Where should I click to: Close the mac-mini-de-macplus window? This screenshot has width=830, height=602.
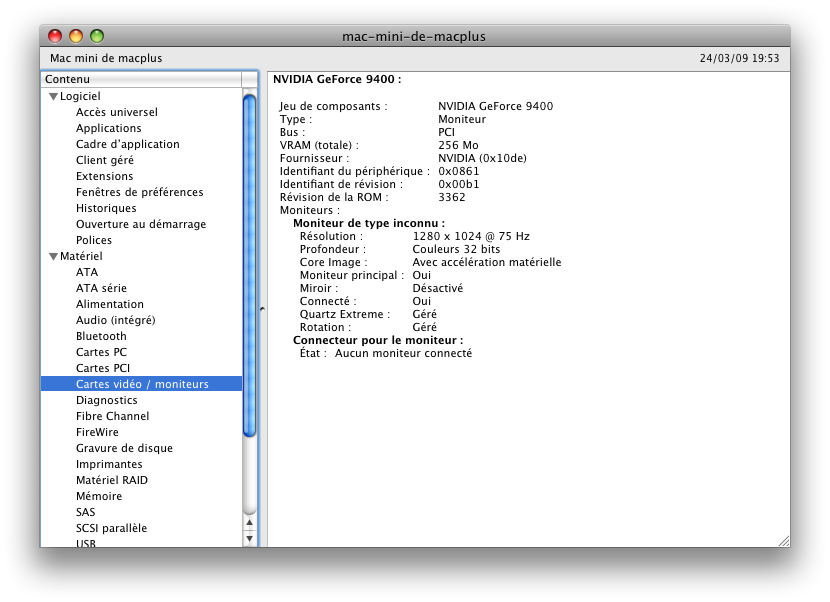55,36
